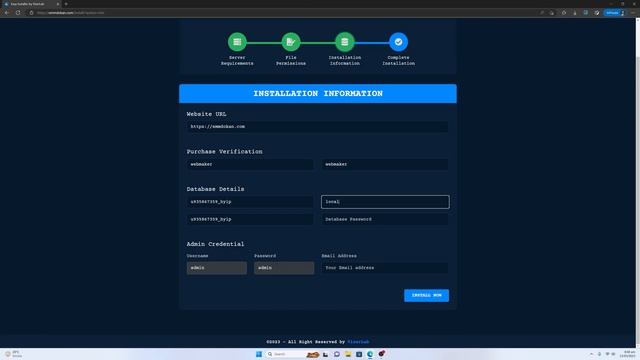Click the database username field
The image size is (640, 360).
pos(250,219)
